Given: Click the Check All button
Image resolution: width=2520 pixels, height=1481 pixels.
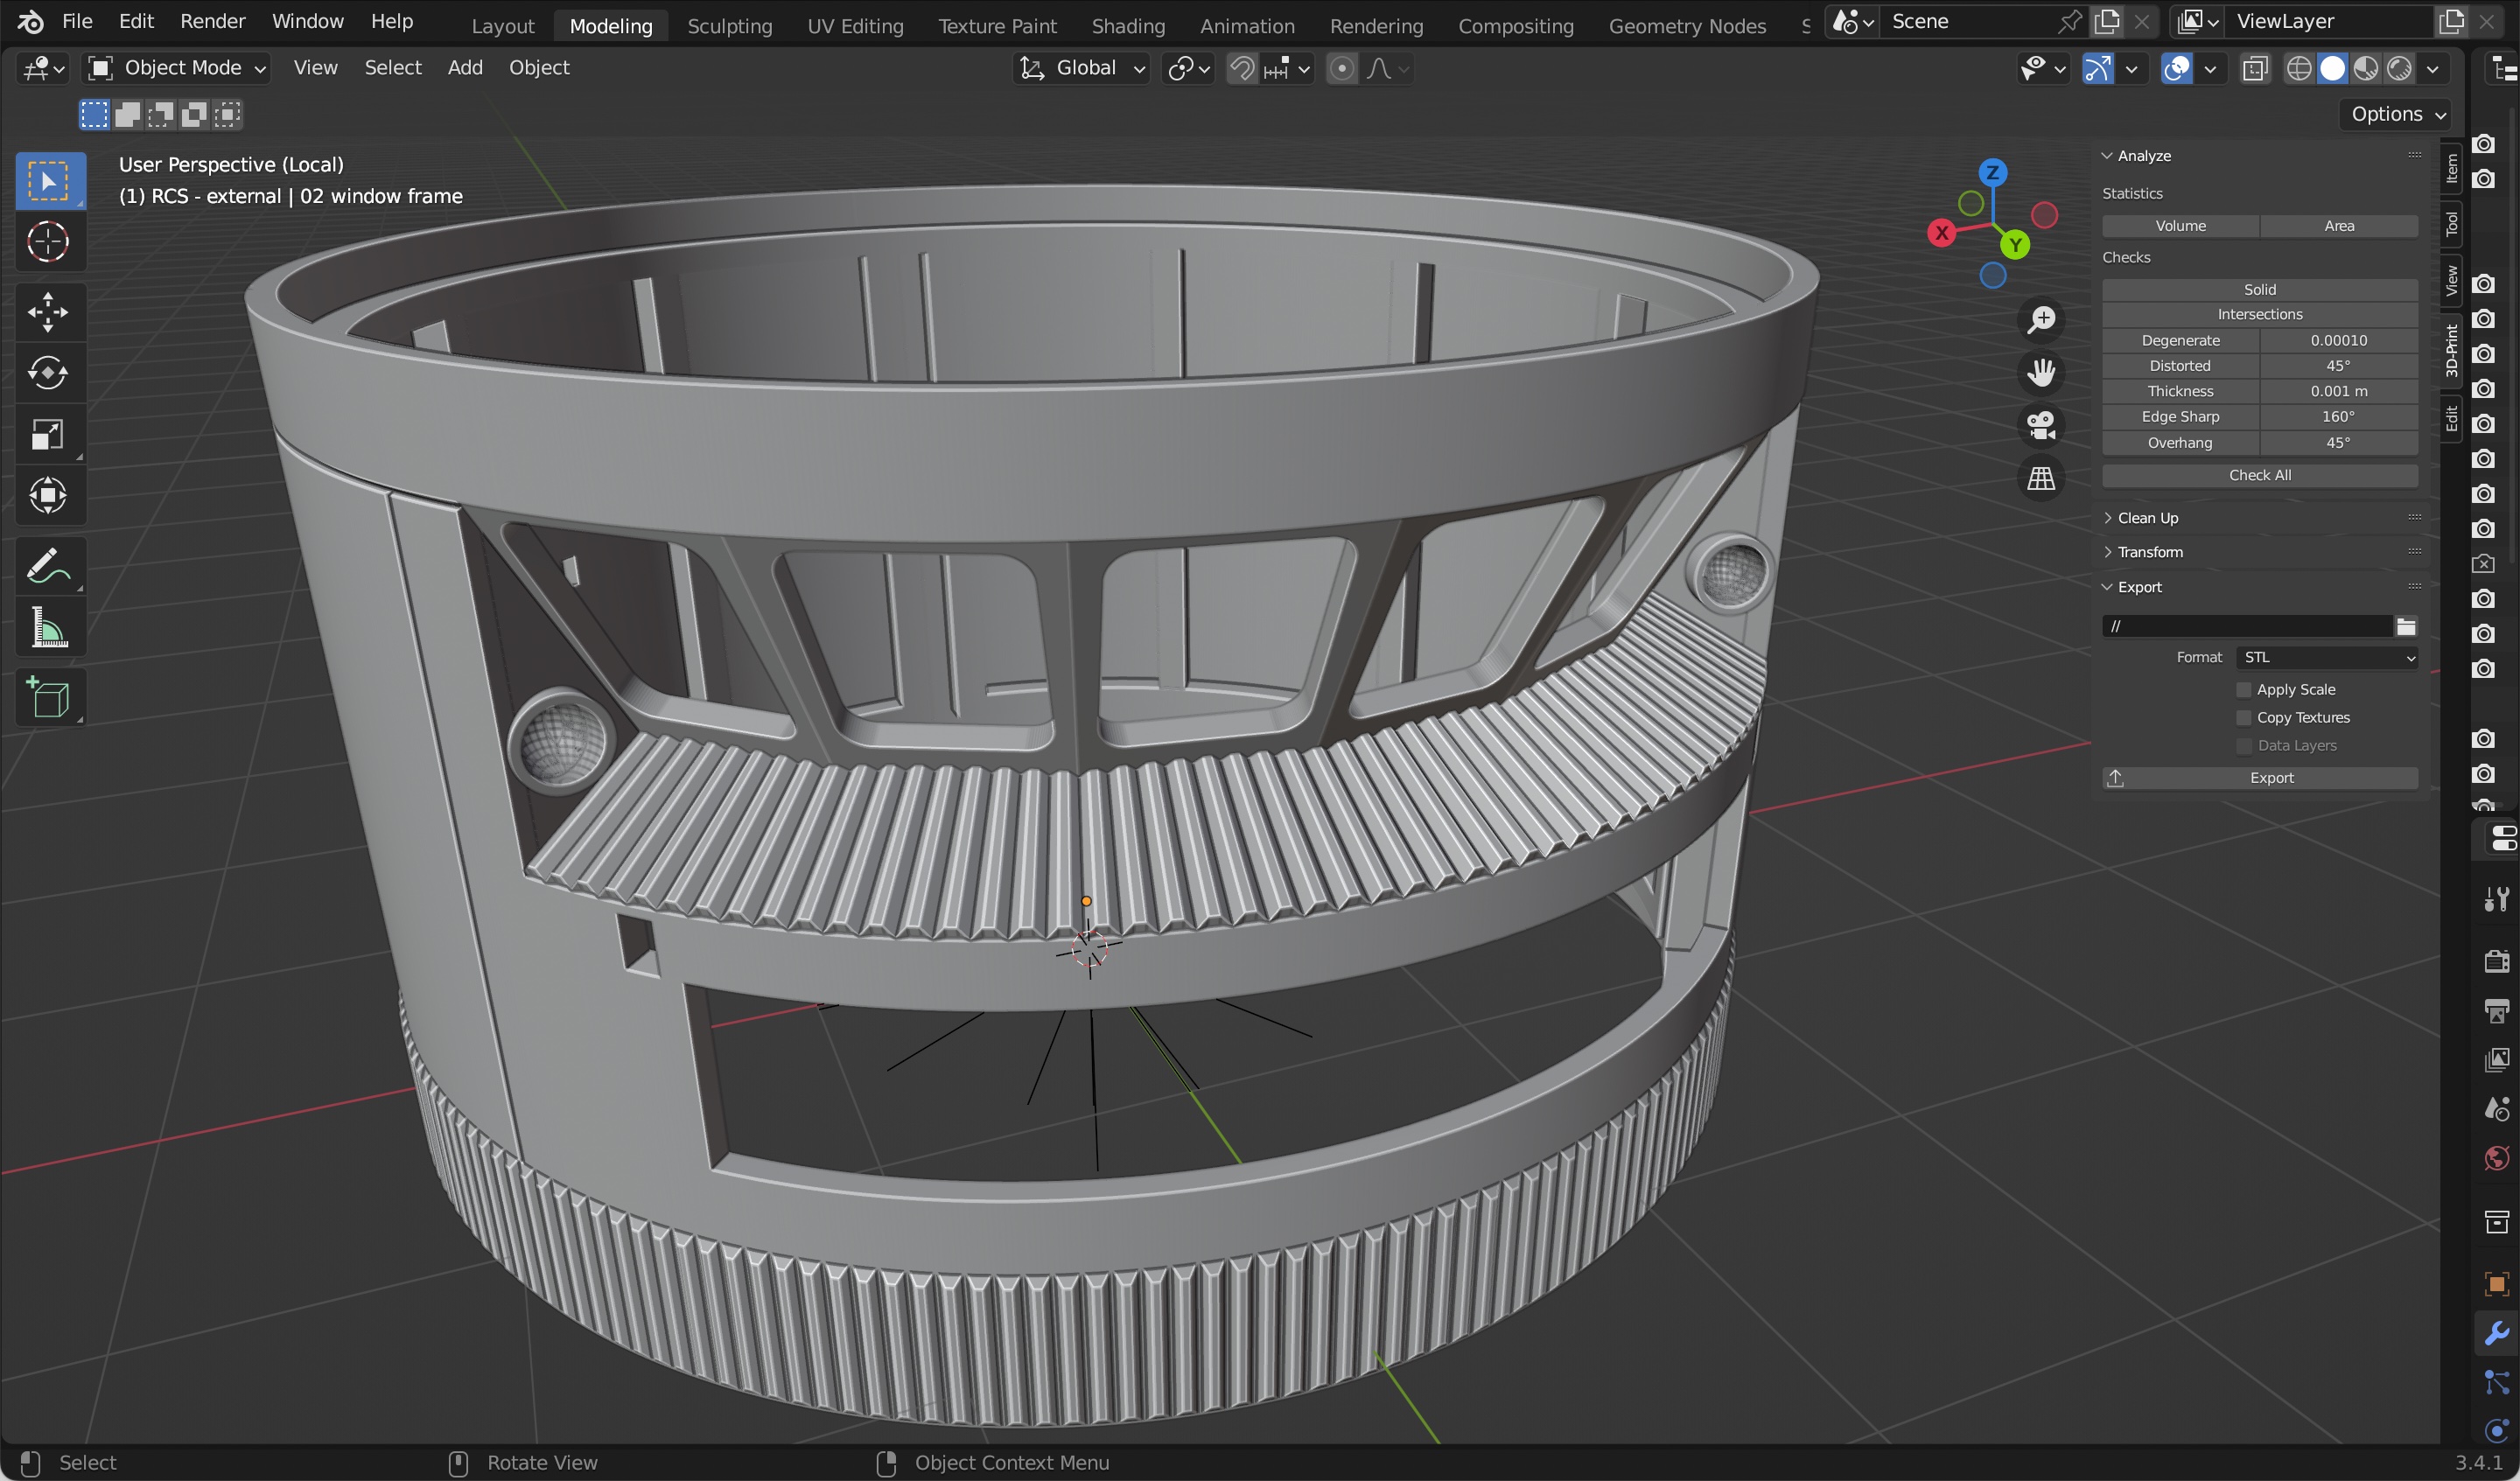Looking at the screenshot, I should coord(2260,475).
